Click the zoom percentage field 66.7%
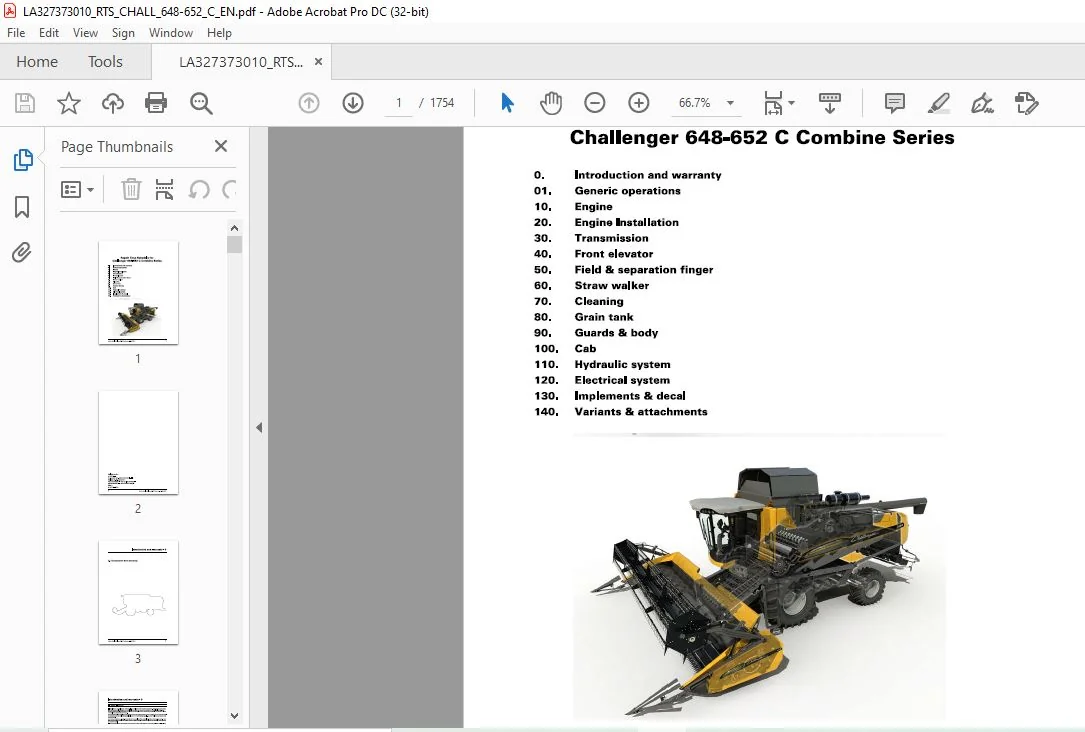This screenshot has height=732, width=1085. [x=694, y=103]
